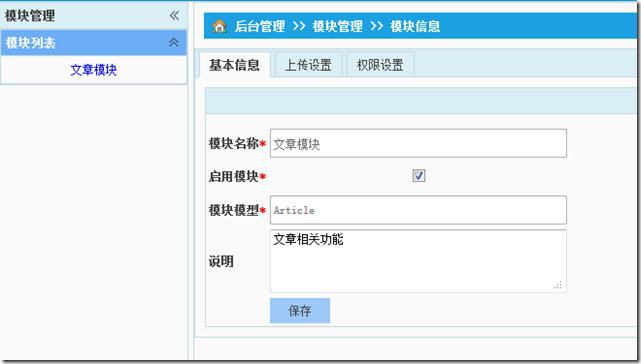Image resolution: width=641 pixels, height=364 pixels.
Task: Click 模块信息 in the breadcrumb
Action: click(x=415, y=26)
